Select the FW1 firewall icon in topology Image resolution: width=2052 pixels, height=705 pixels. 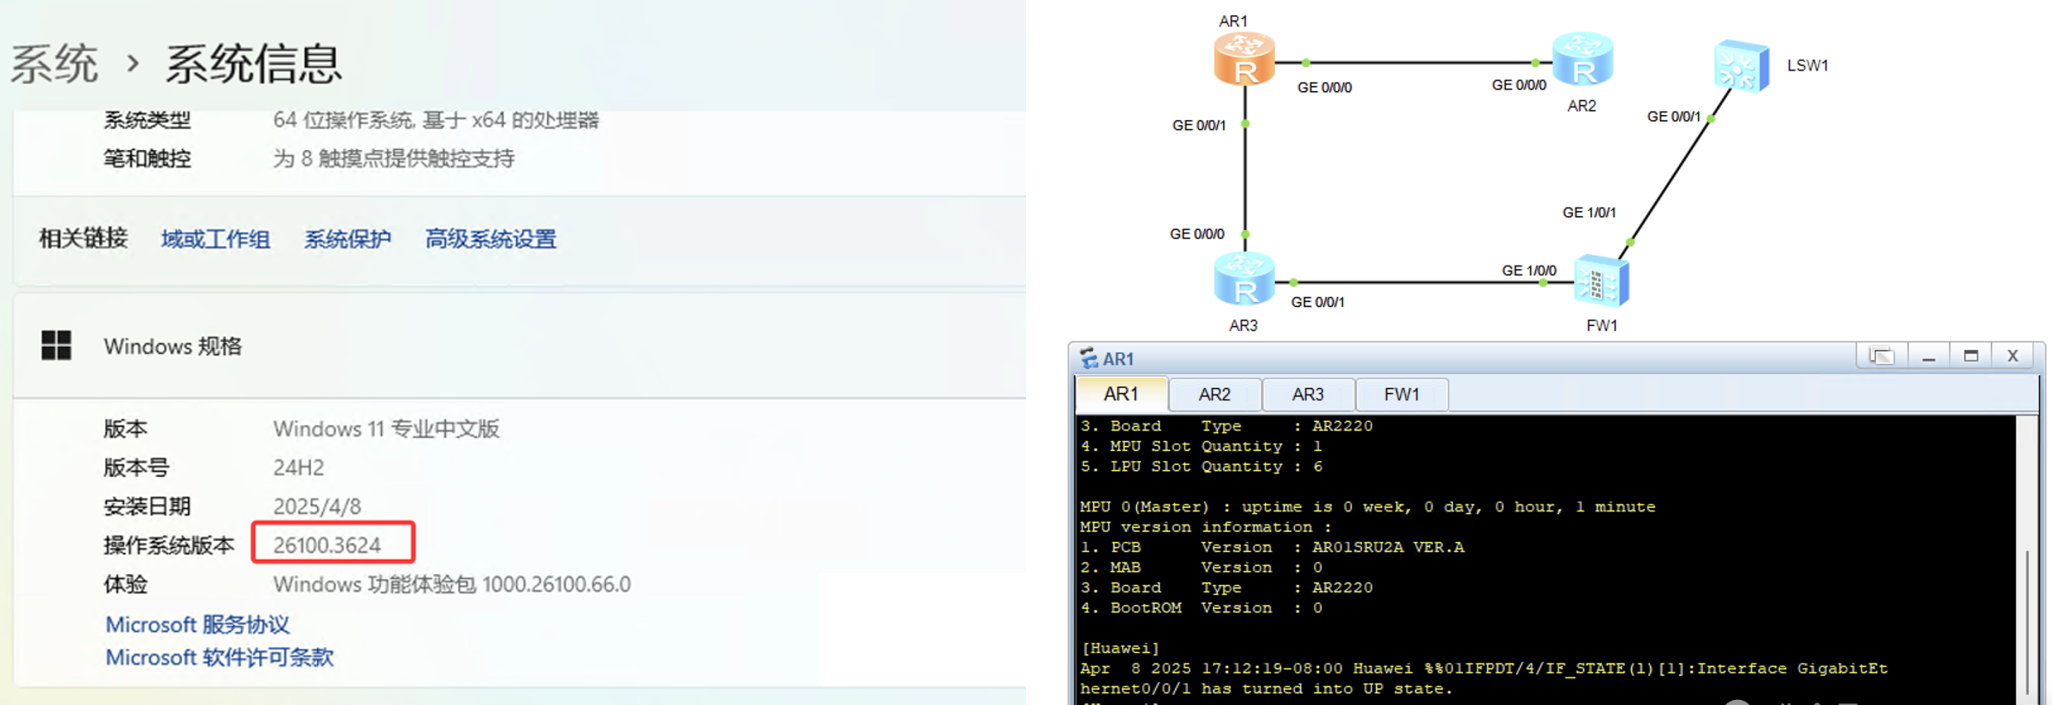(x=1601, y=281)
